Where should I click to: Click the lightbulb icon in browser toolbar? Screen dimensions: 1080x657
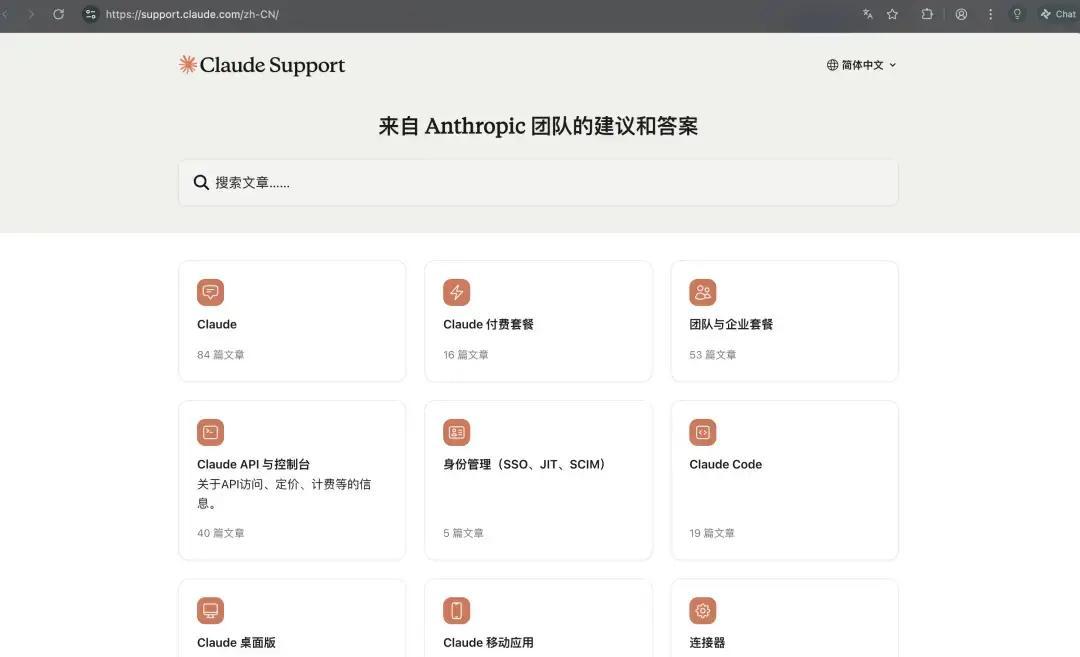[1017, 14]
